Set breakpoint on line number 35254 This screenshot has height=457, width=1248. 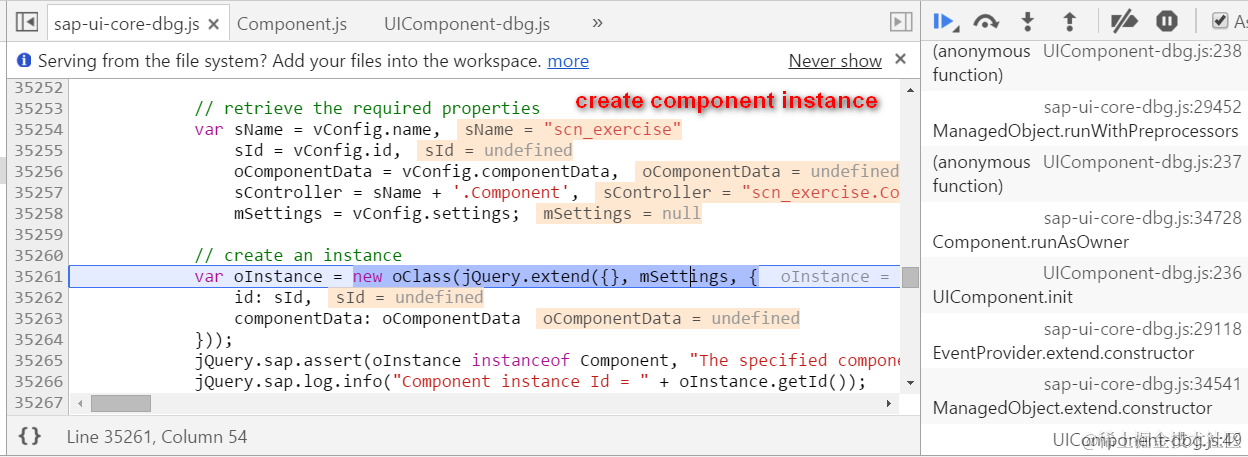[40, 129]
